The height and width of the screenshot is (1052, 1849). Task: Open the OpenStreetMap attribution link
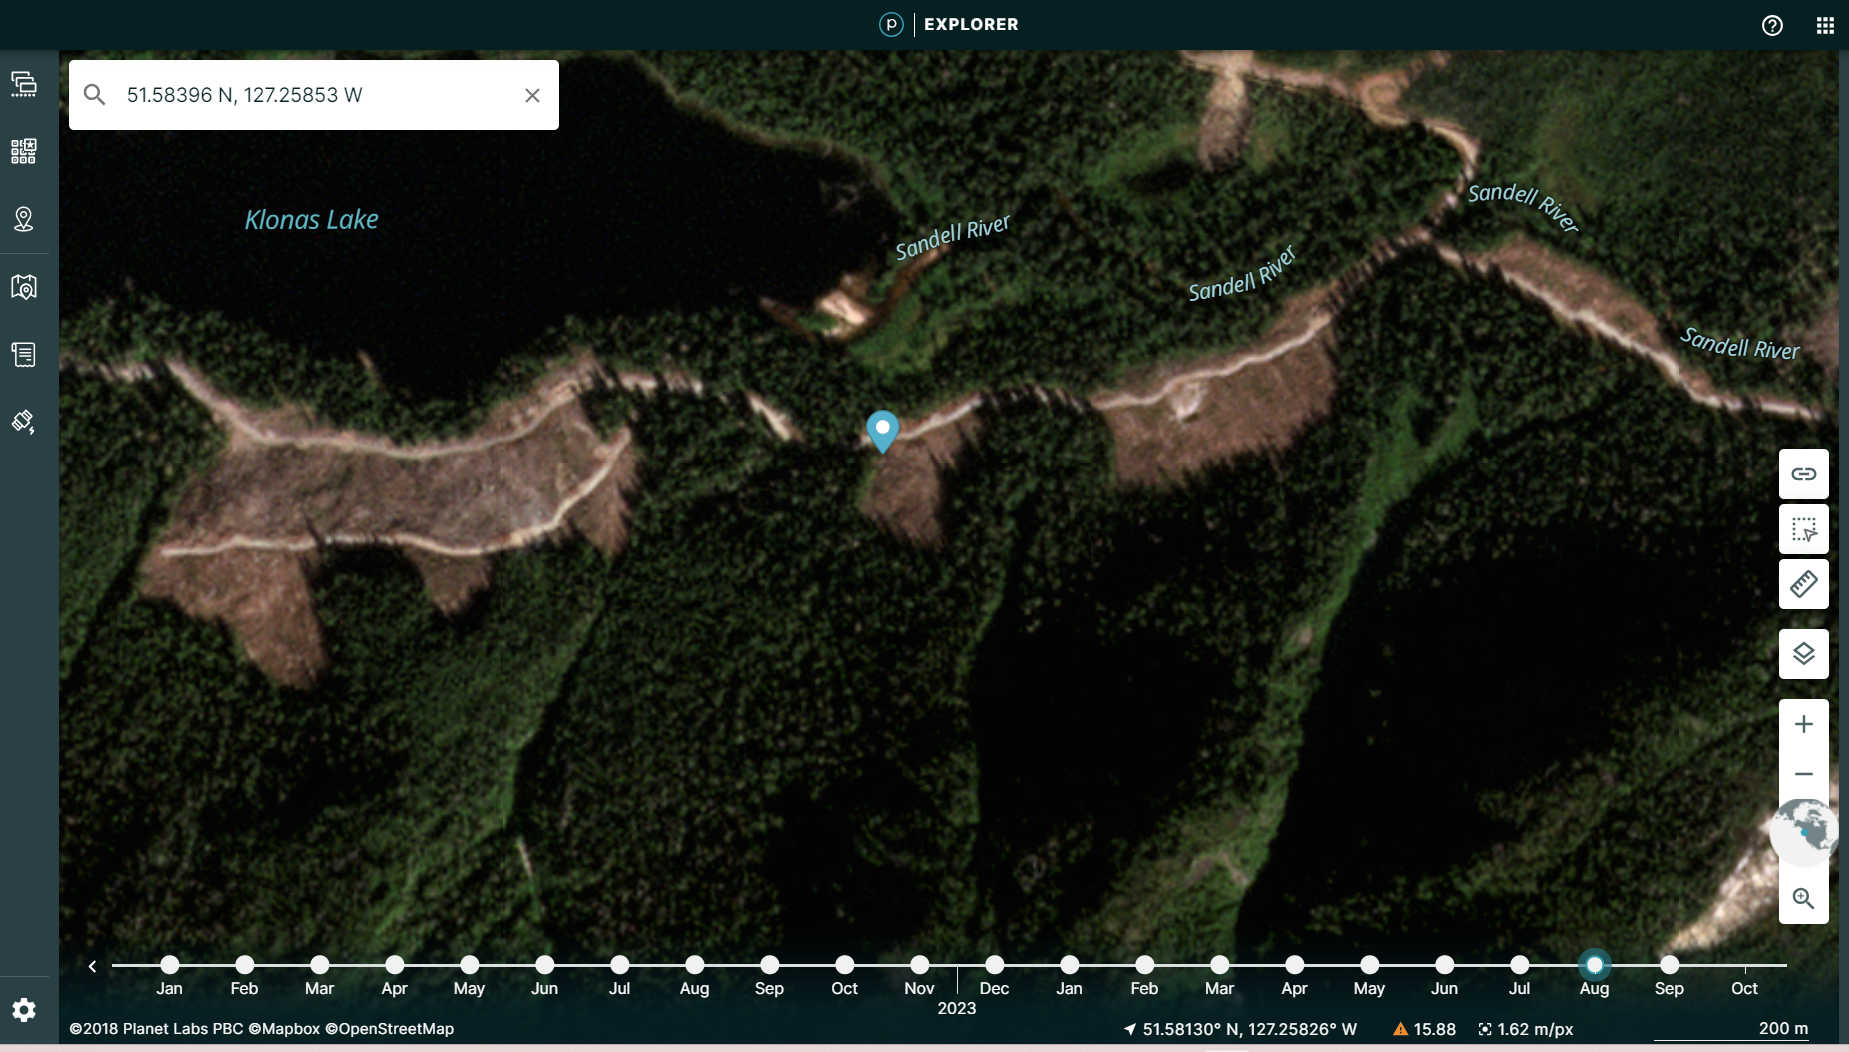coord(390,1029)
